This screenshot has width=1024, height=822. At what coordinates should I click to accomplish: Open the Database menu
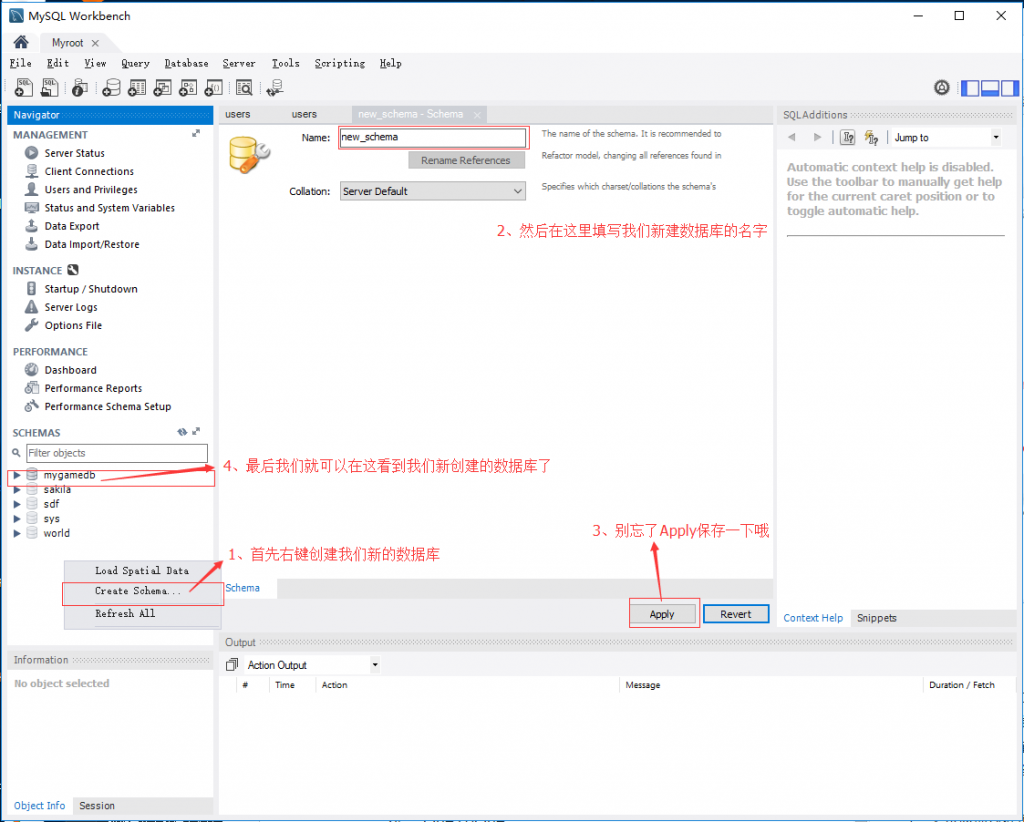point(186,62)
